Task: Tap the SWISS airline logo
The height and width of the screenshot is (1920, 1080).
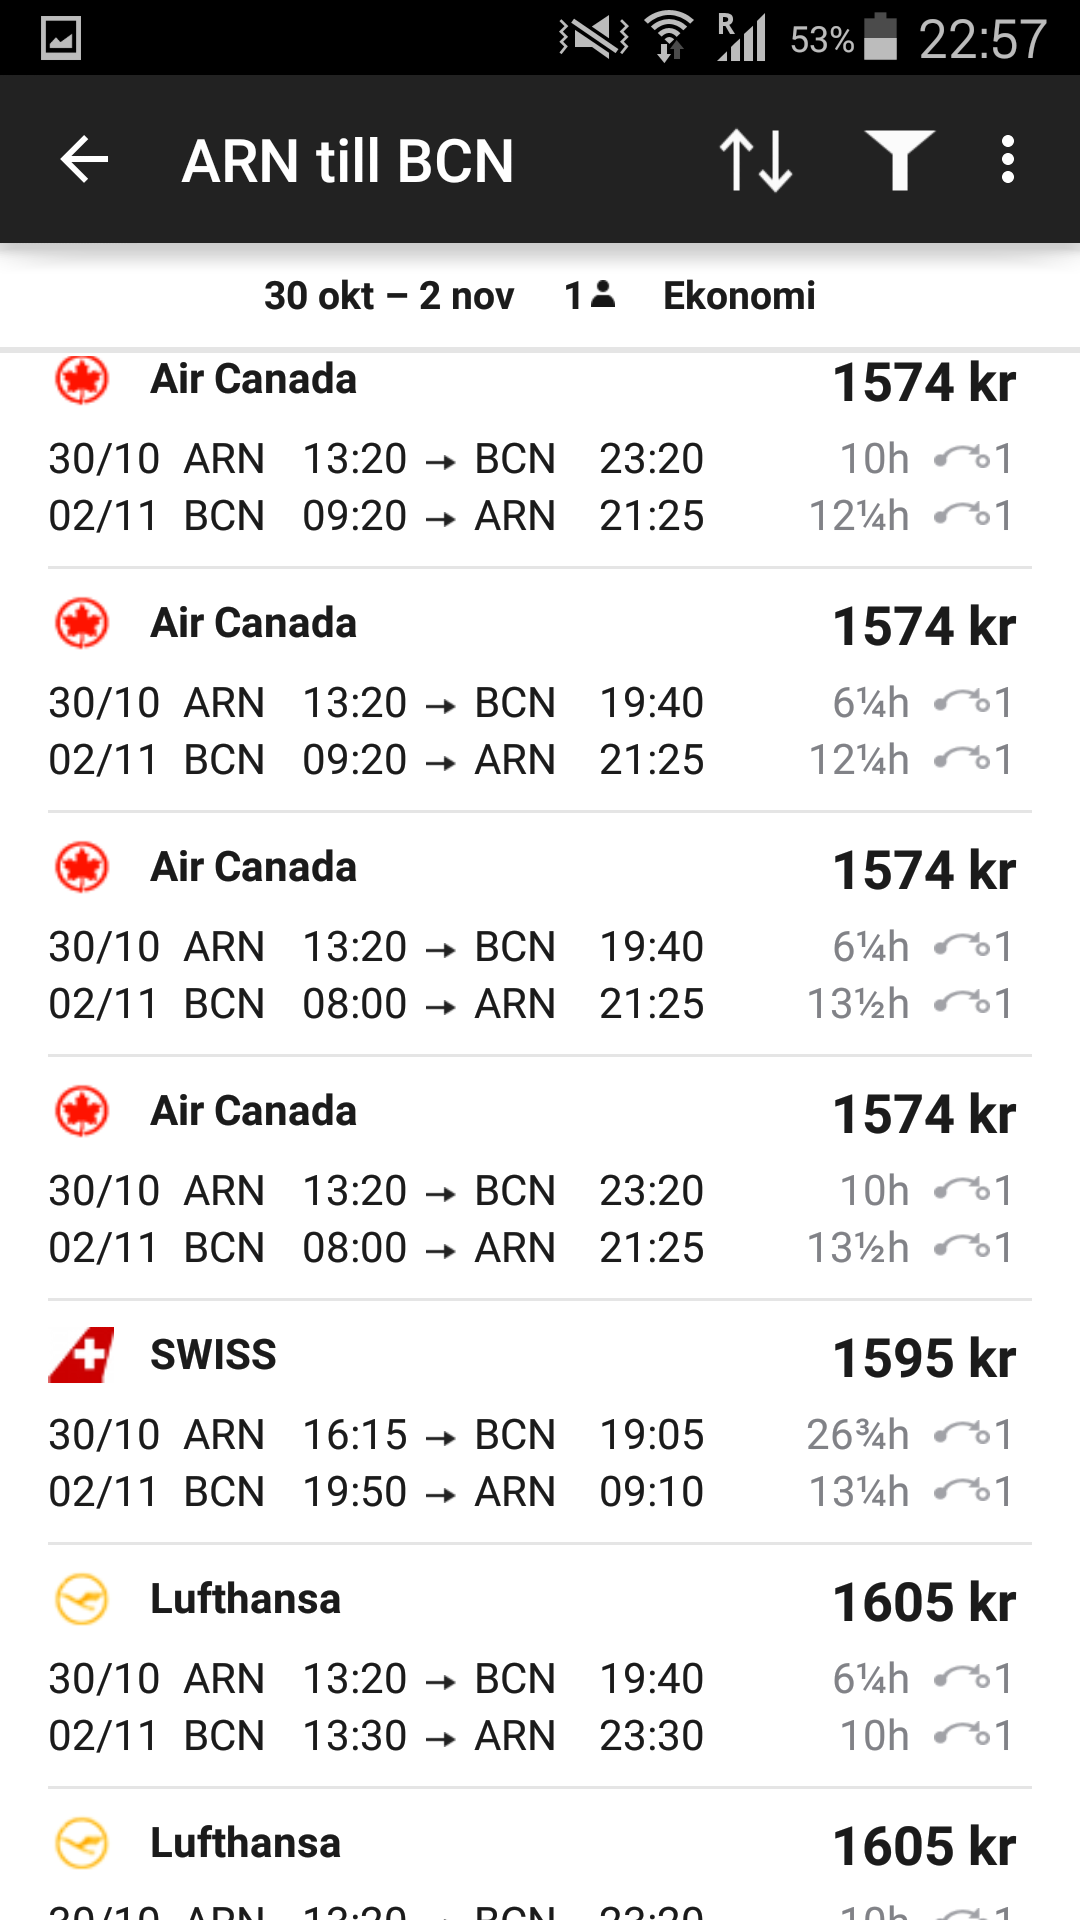Action: click(x=82, y=1355)
